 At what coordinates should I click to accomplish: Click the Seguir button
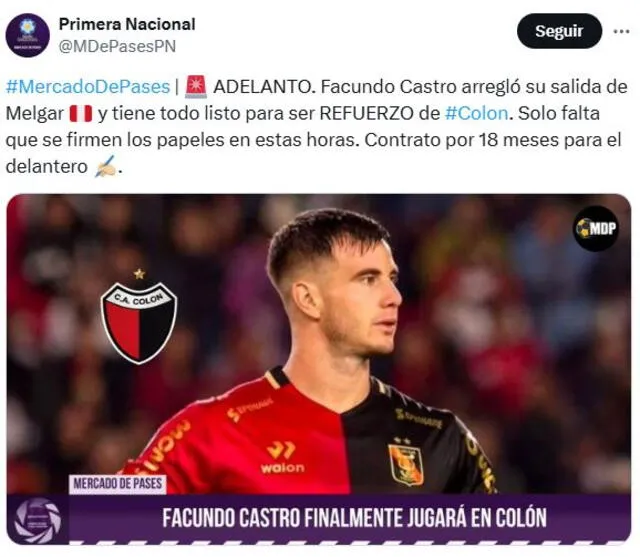pyautogui.click(x=559, y=31)
